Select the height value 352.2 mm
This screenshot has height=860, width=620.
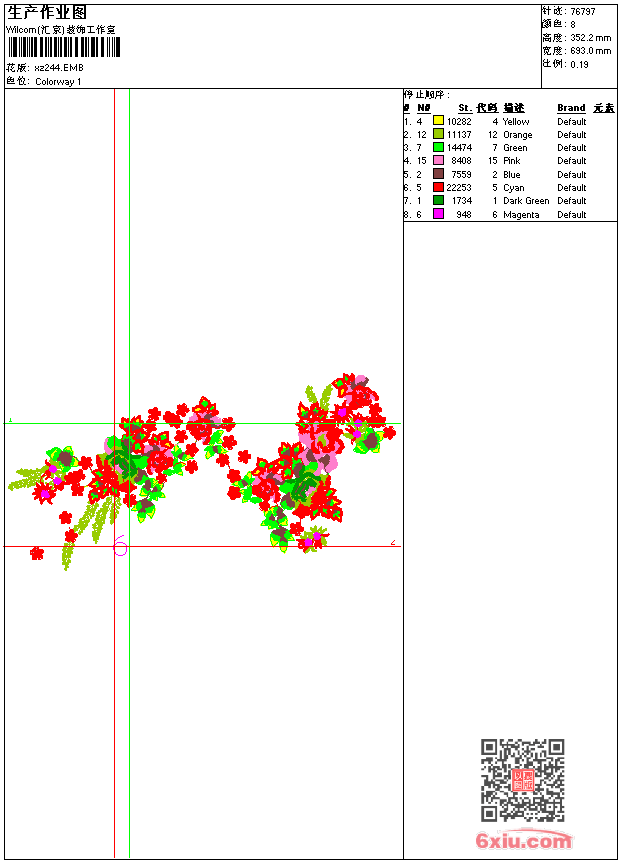coord(590,38)
